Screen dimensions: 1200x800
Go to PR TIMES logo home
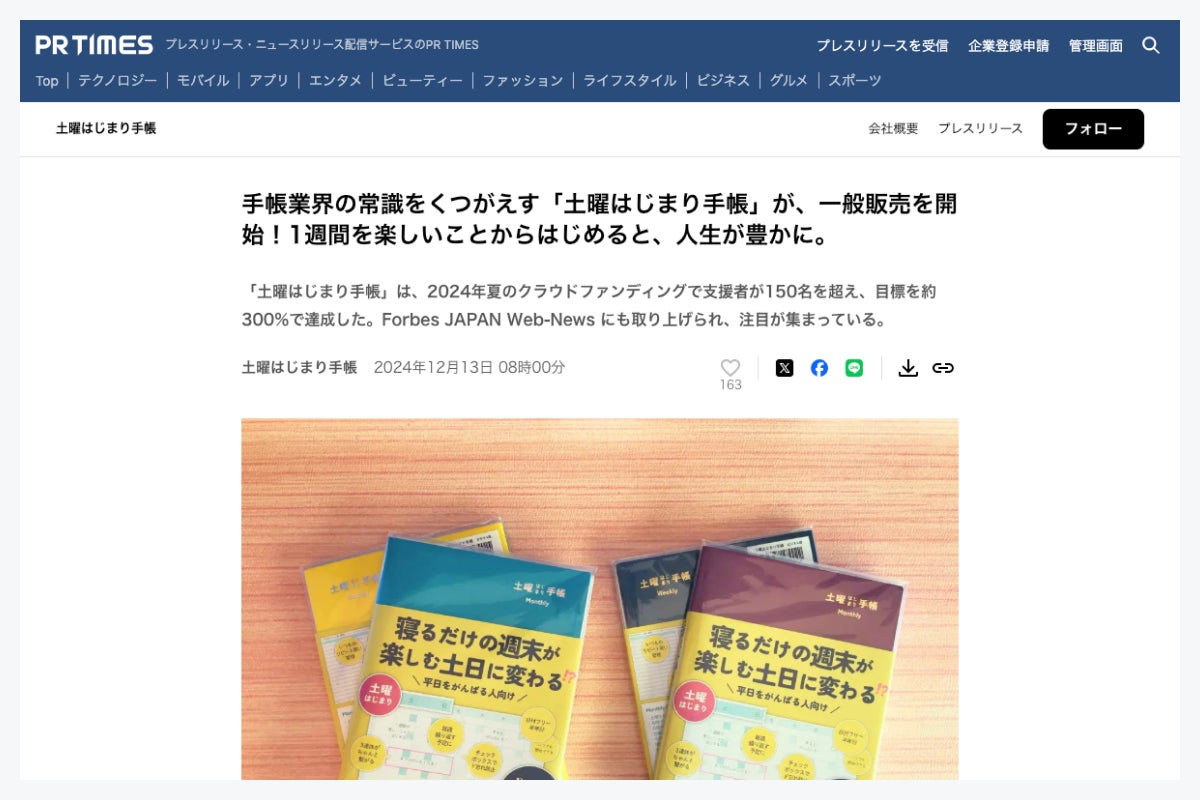coord(94,45)
